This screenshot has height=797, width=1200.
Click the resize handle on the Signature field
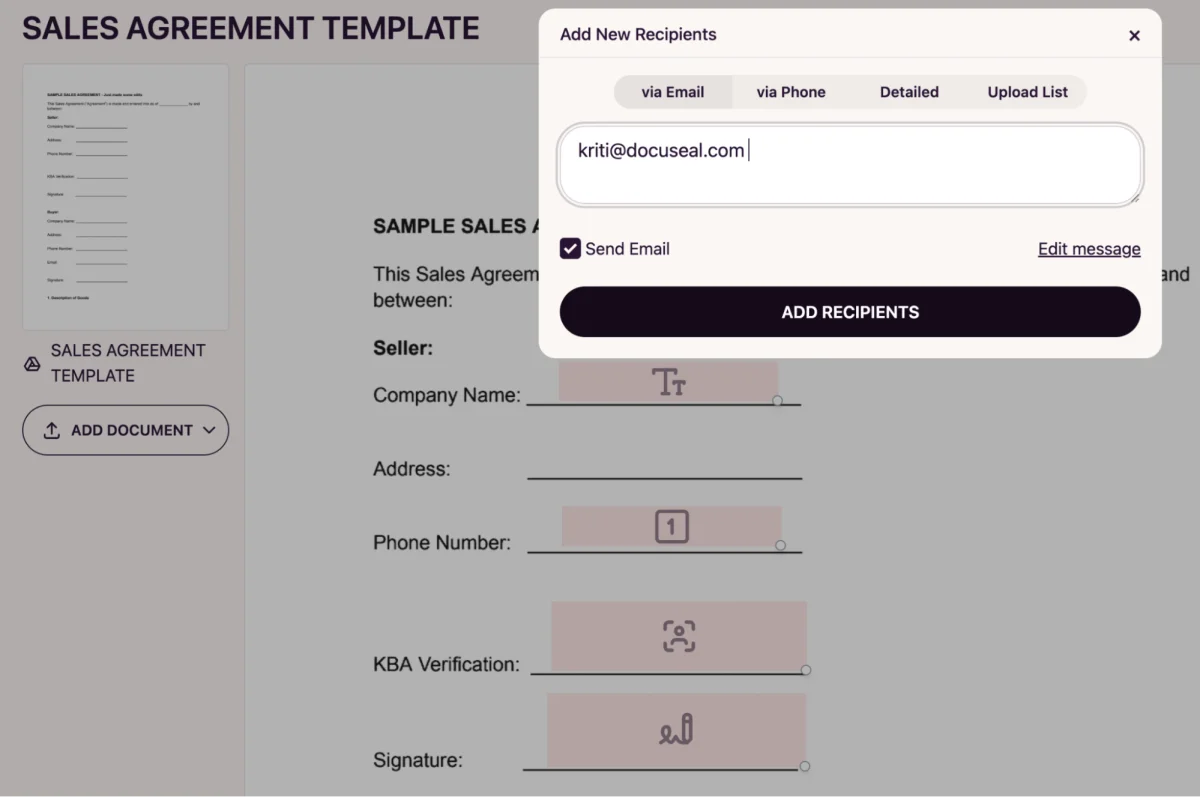[x=806, y=767]
